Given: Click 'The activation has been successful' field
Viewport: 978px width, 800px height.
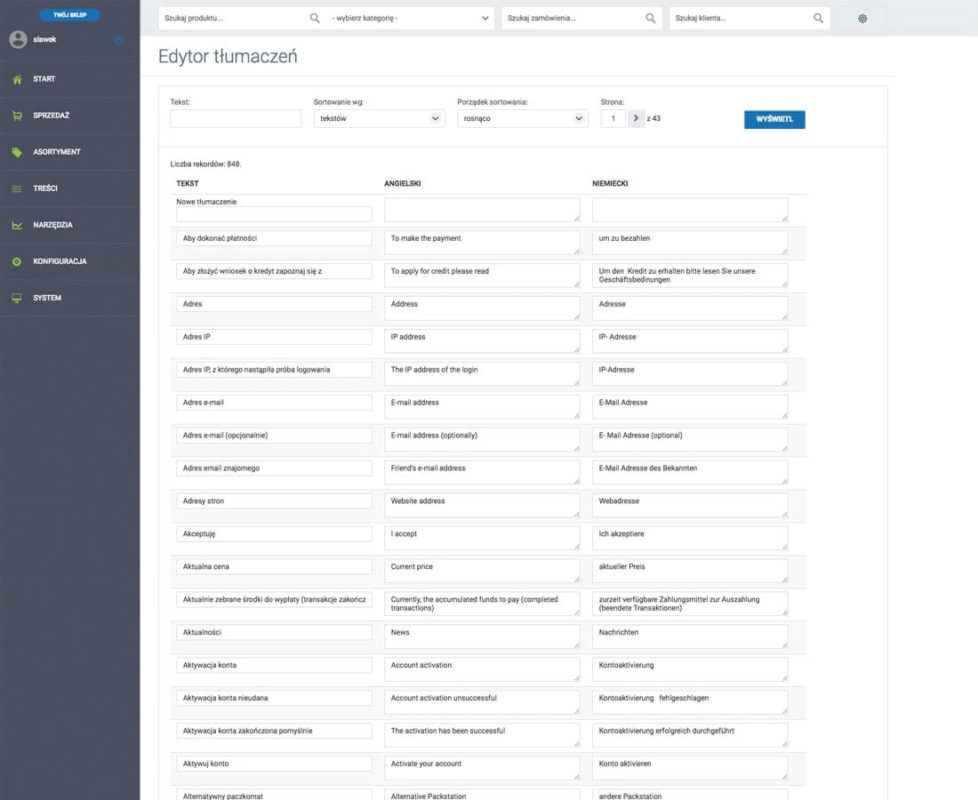Looking at the screenshot, I should tap(482, 735).
